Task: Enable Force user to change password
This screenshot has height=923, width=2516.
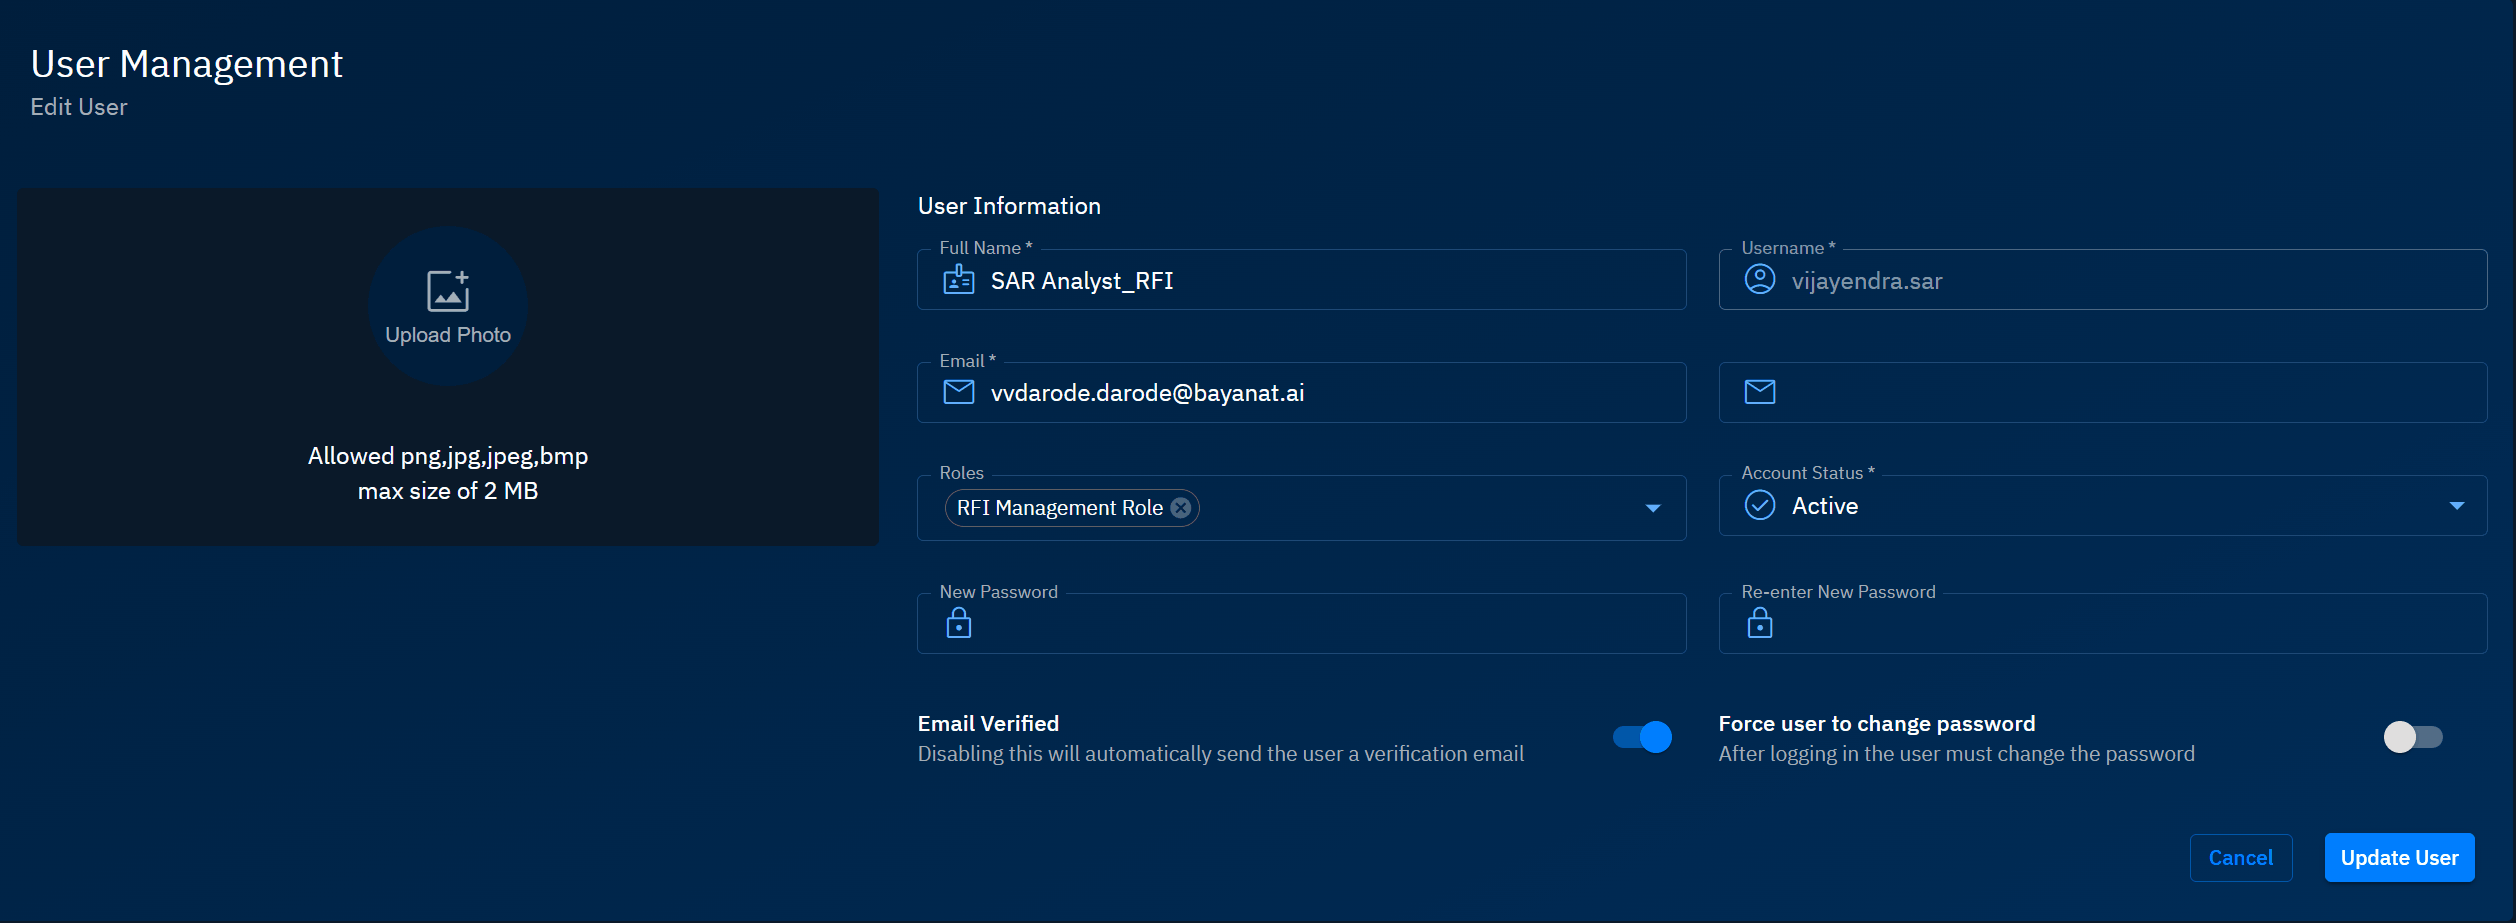Action: click(x=2412, y=737)
